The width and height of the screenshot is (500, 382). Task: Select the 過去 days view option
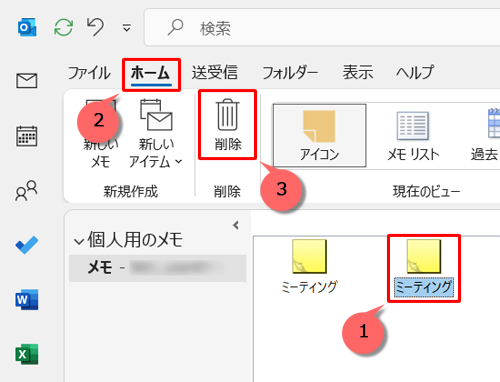(x=485, y=135)
